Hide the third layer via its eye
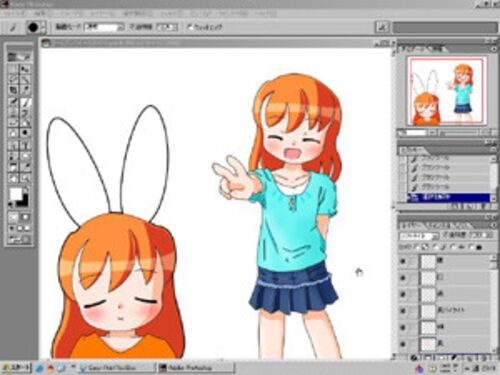The width and height of the screenshot is (500, 375). pos(403,294)
